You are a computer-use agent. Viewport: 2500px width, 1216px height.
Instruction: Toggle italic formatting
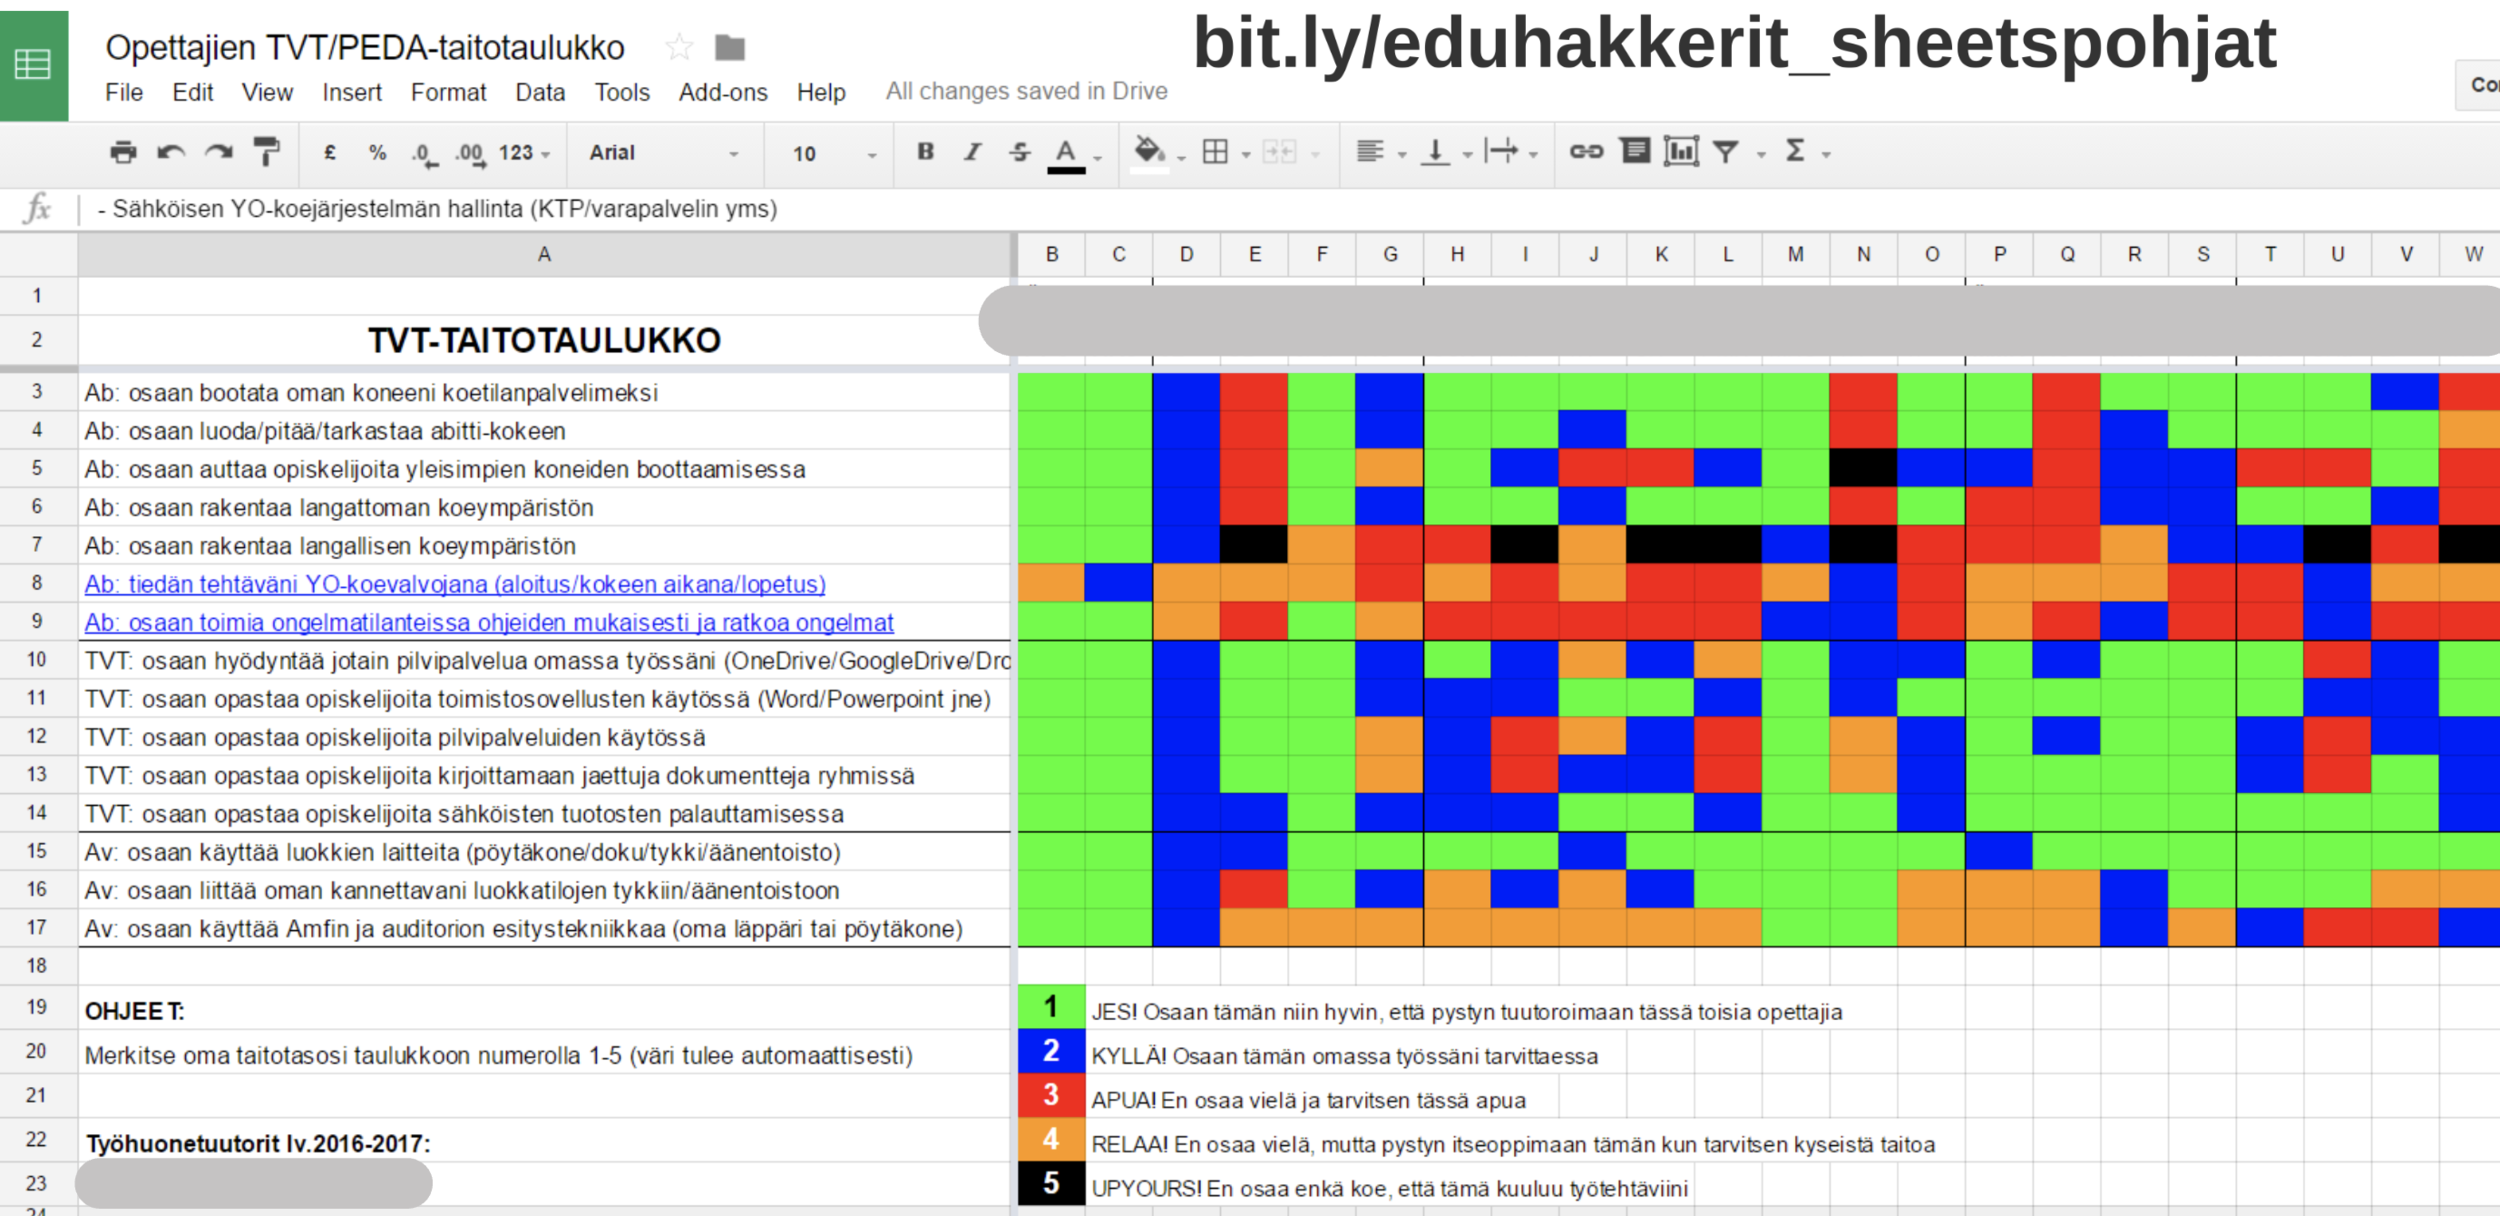click(972, 152)
